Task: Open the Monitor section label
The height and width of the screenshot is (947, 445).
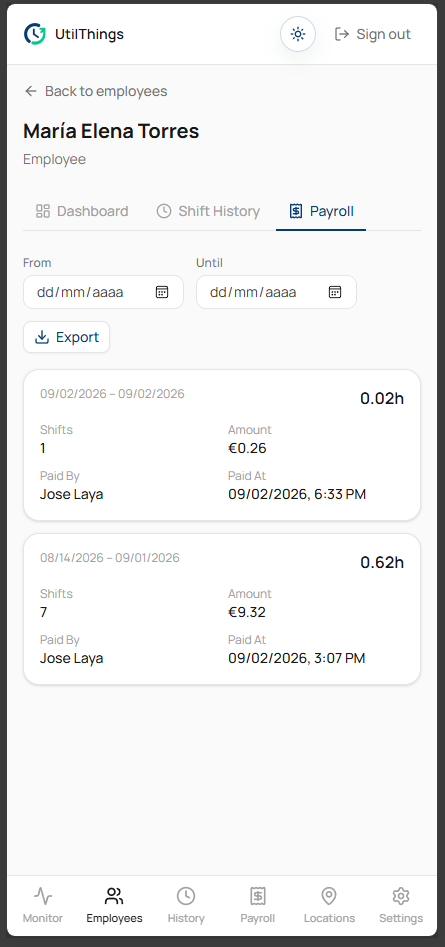Action: pyautogui.click(x=43, y=918)
